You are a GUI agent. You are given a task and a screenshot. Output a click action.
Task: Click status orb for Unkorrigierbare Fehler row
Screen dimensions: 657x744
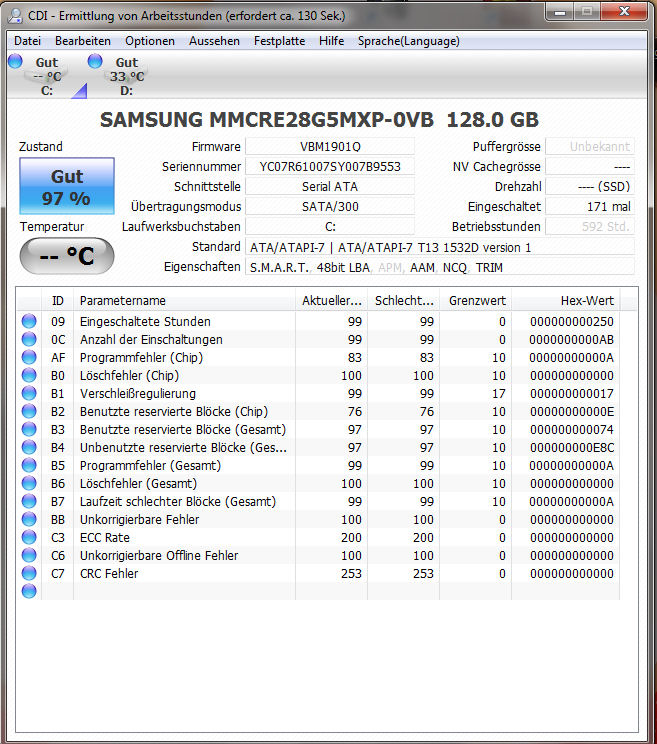tap(29, 520)
